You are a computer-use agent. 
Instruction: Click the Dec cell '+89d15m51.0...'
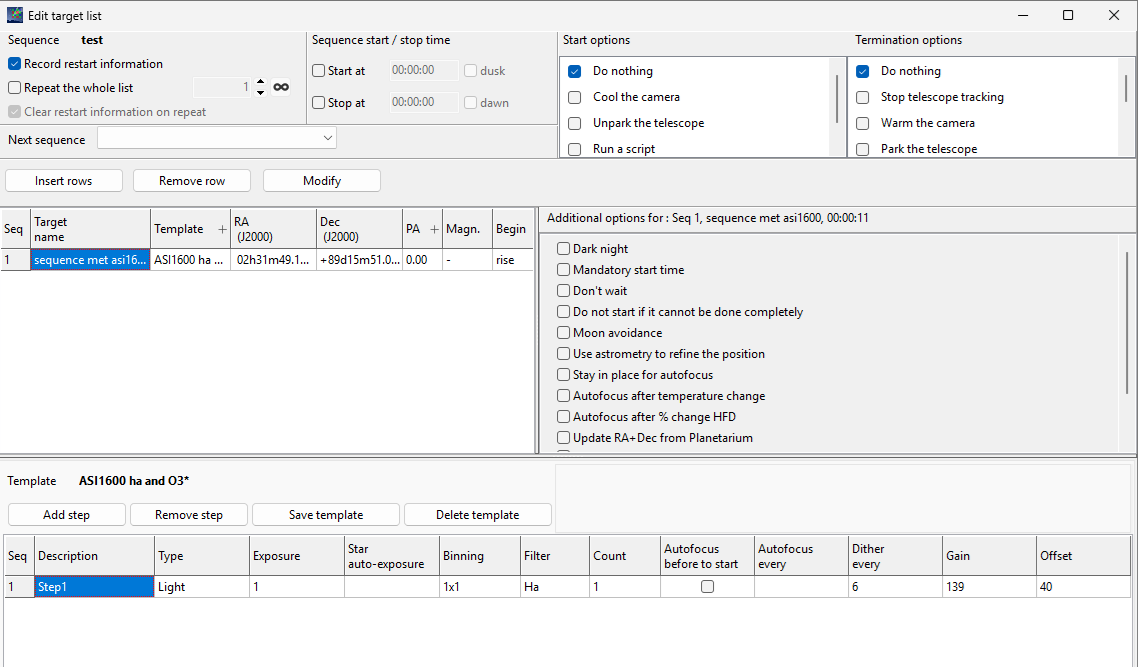click(x=360, y=260)
